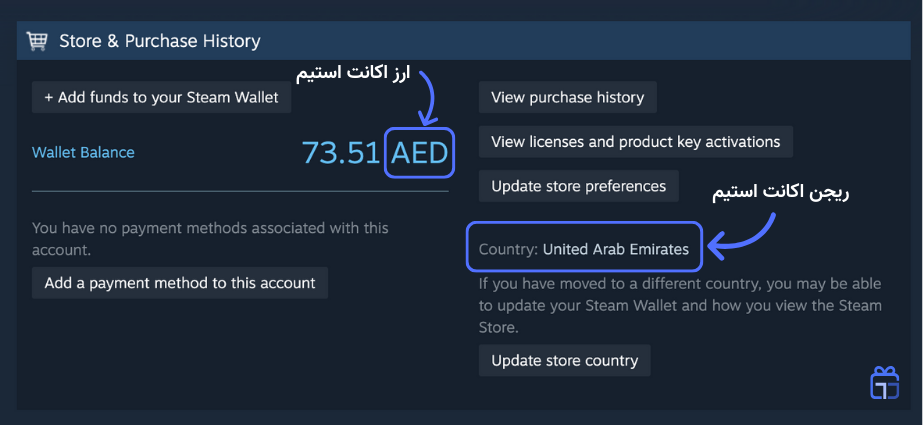
Task: Click the no payment methods notice text
Action: coord(210,238)
